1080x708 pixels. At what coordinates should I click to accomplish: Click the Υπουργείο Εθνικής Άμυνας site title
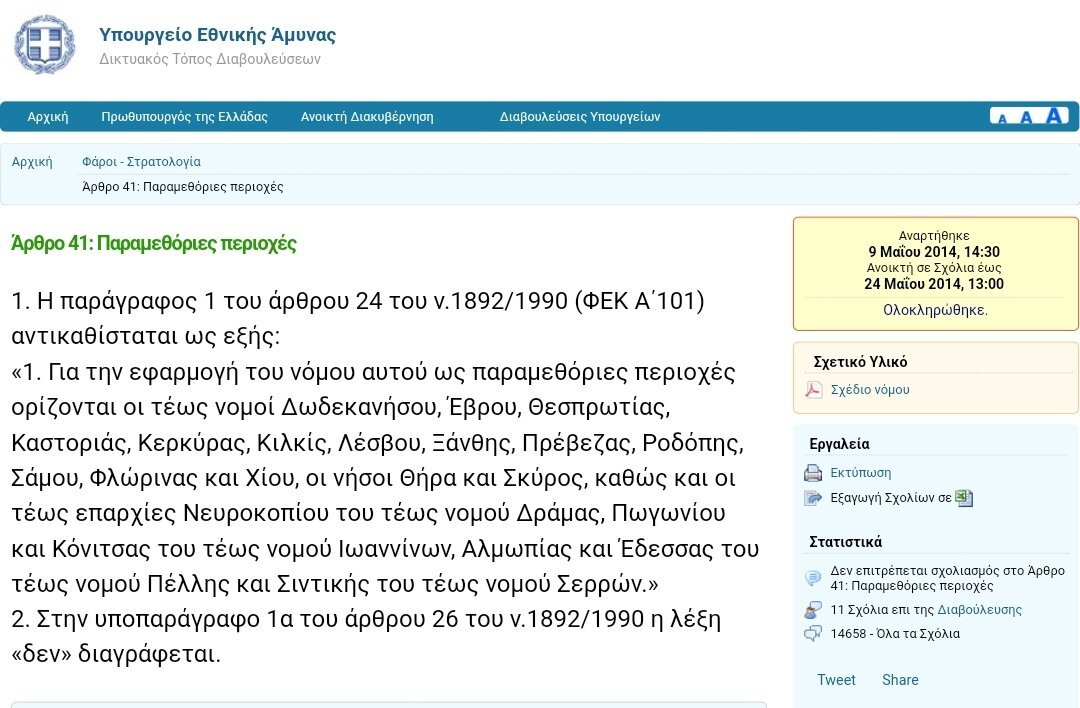point(218,34)
